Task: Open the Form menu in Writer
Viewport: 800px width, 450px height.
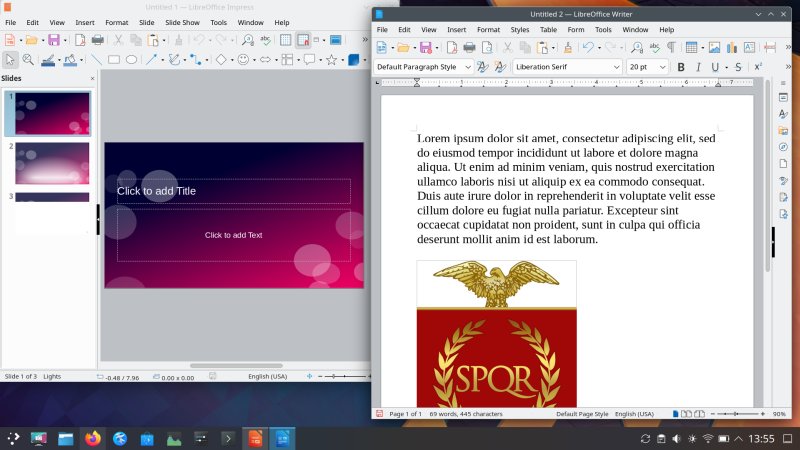Action: pyautogui.click(x=576, y=30)
